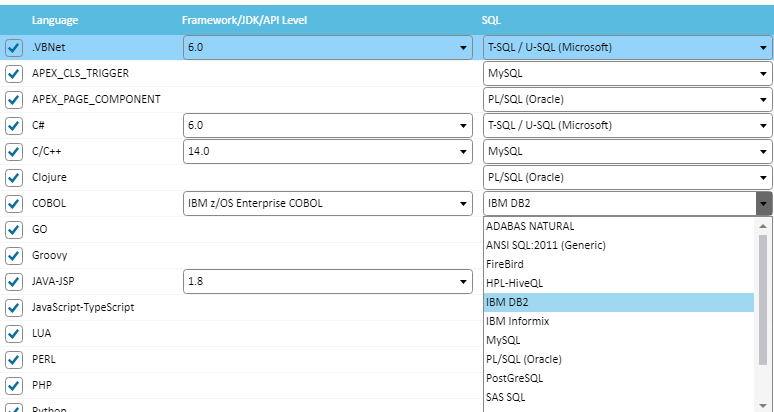Click the COBOL language name
The width and height of the screenshot is (774, 412).
coord(49,203)
